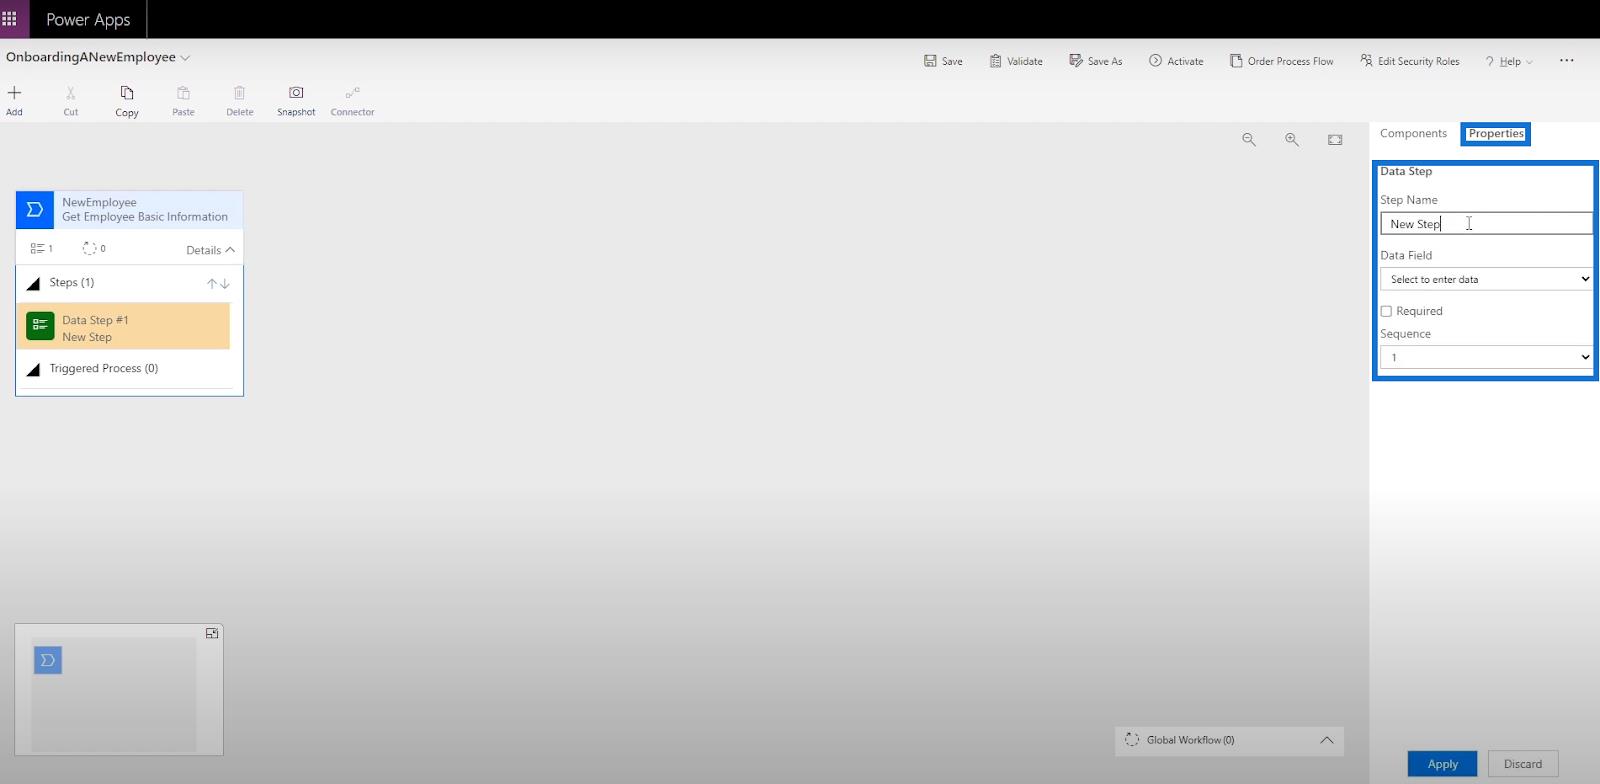Open the Power Apps app launcher grid
The width and height of the screenshot is (1600, 784).
10,19
